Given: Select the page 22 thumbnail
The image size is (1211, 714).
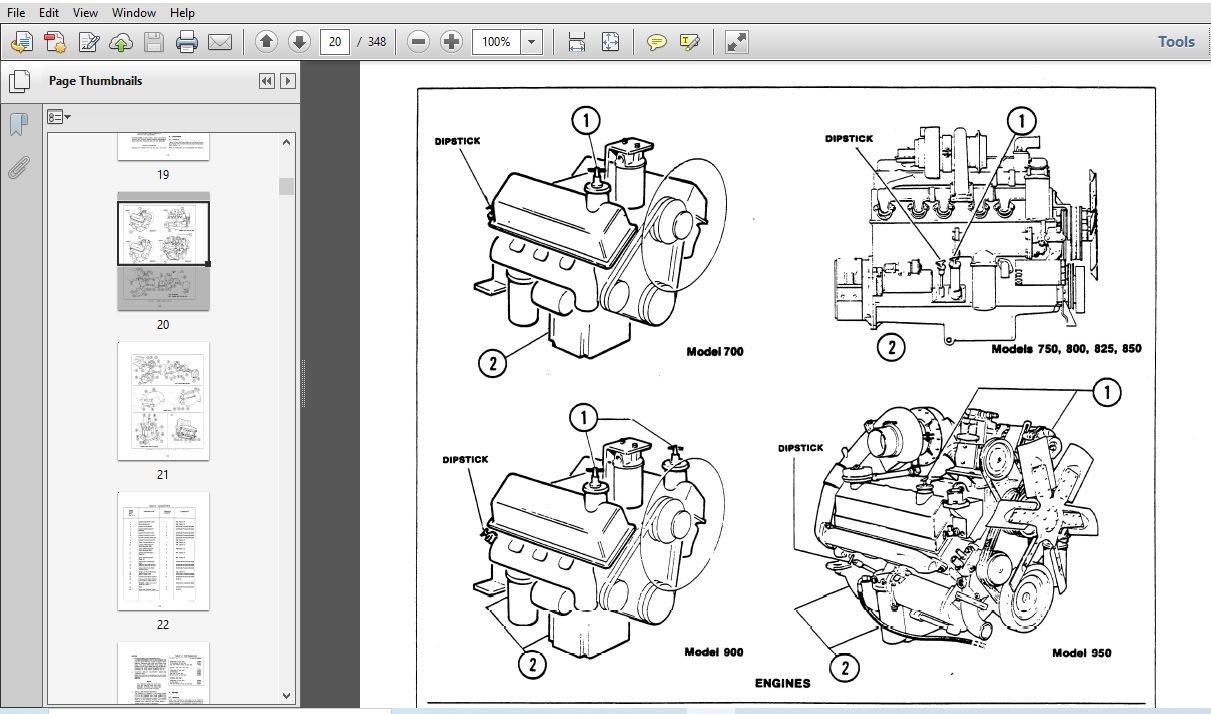Looking at the screenshot, I should 164,551.
